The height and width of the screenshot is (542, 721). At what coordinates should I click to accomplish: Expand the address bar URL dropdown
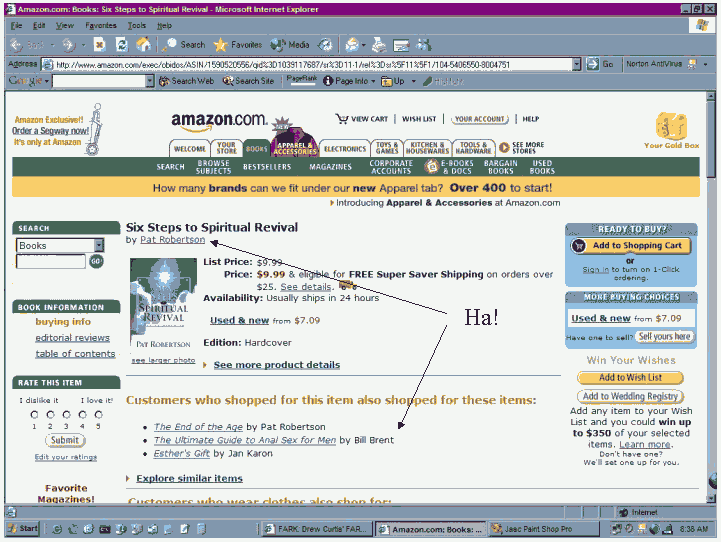tap(577, 64)
